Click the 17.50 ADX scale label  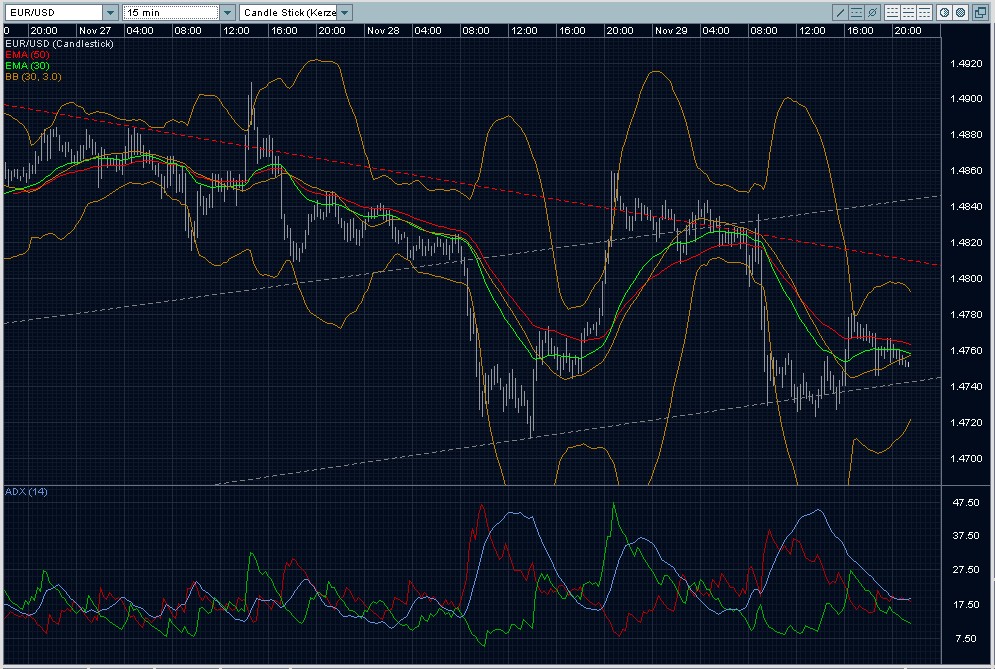pos(966,605)
